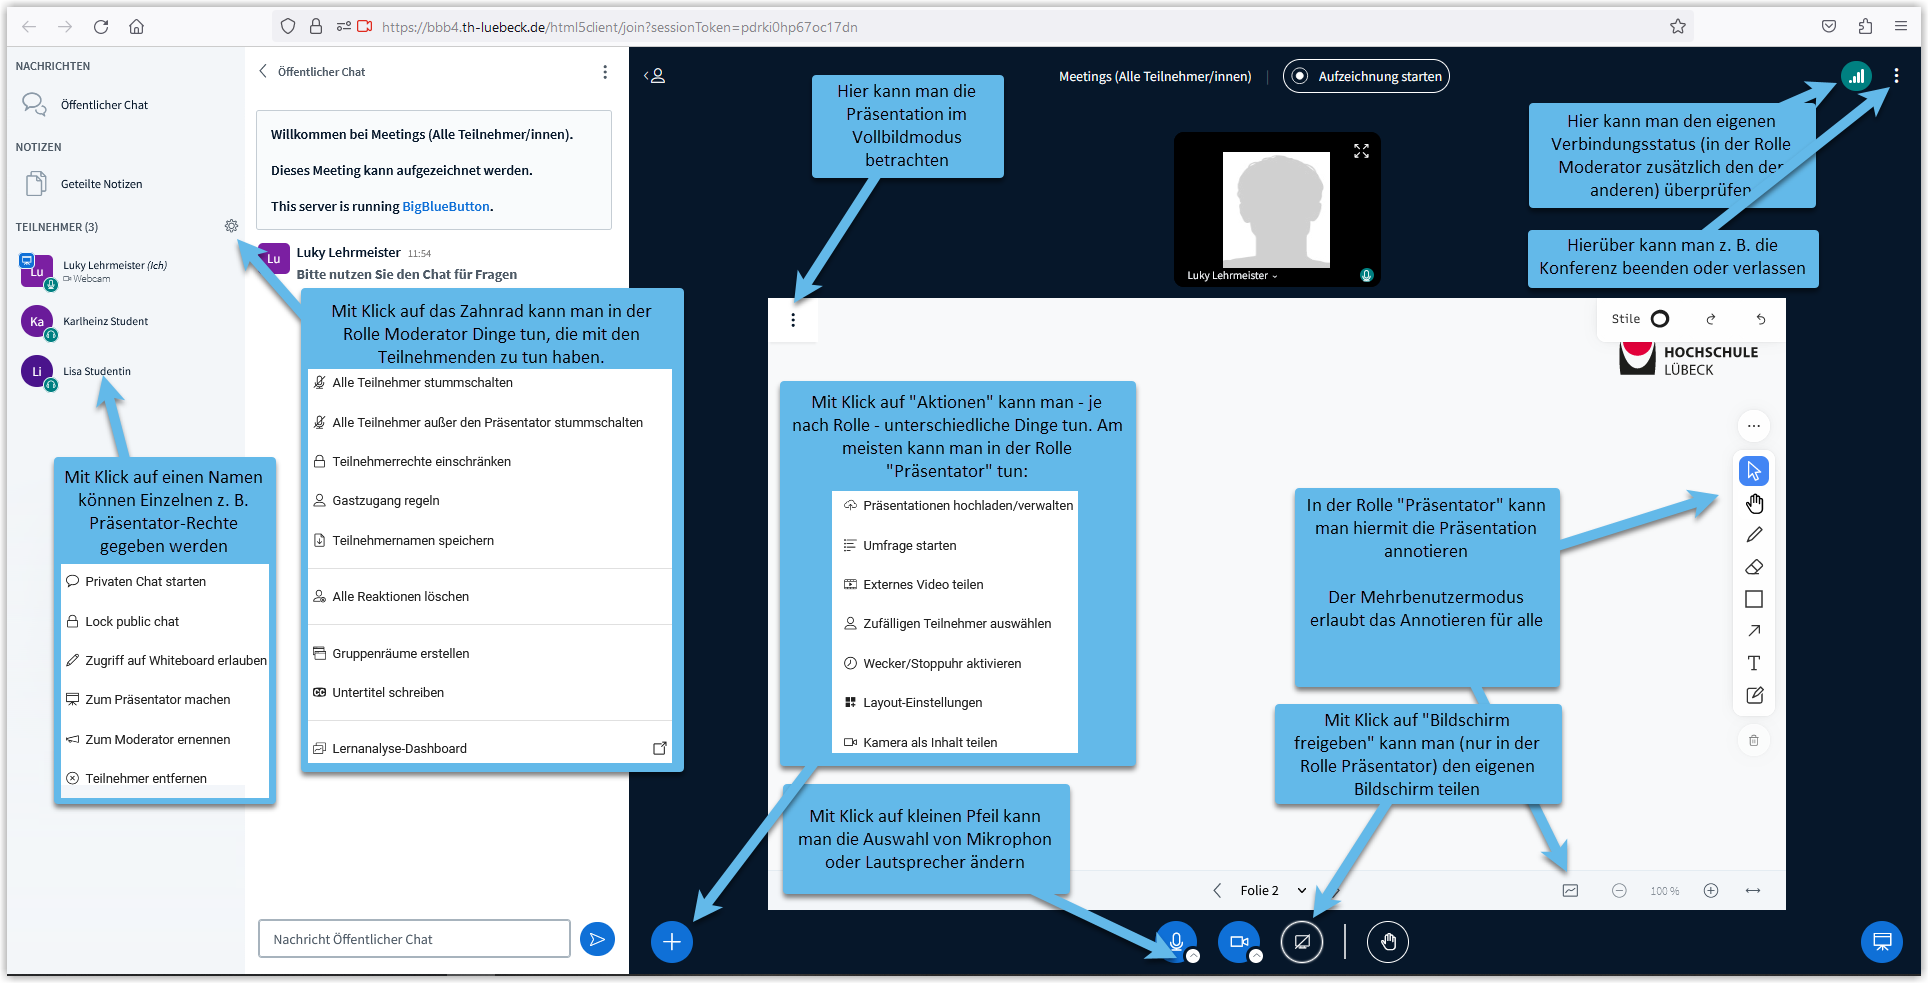Open the connection status indicator
The width and height of the screenshot is (1929, 984).
(x=1857, y=75)
